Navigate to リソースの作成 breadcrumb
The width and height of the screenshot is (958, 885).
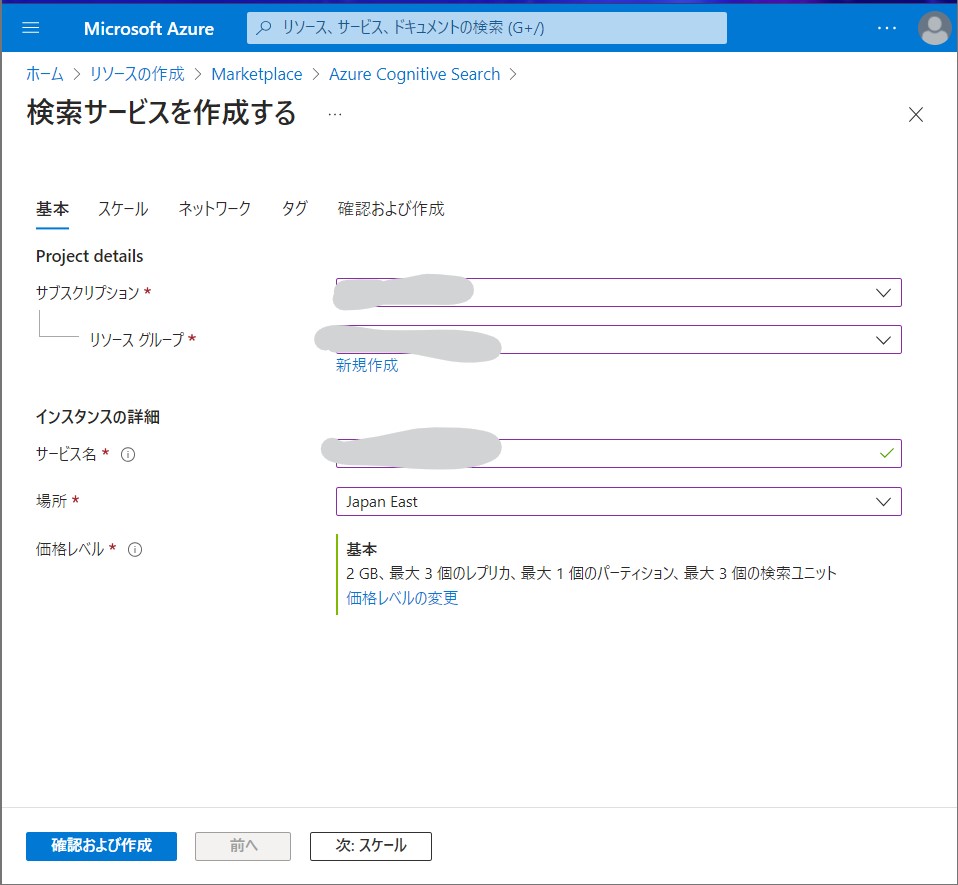pos(137,75)
